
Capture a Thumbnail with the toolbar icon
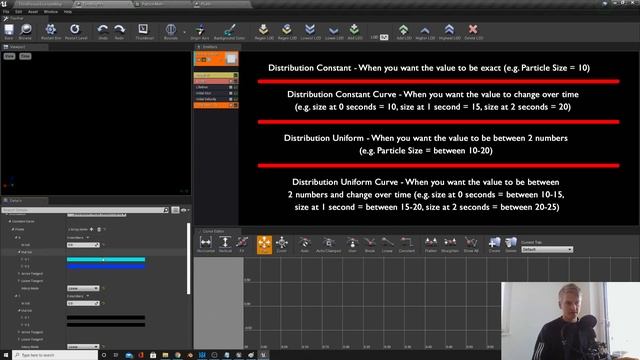144,30
